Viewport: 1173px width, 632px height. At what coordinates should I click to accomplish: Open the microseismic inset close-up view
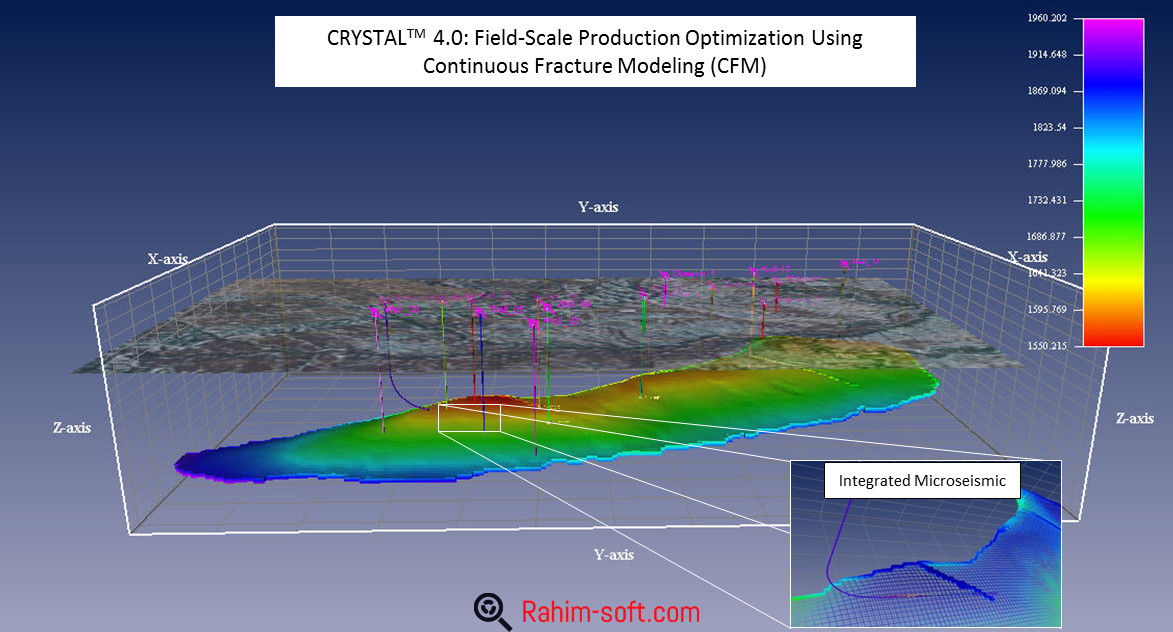(926, 544)
